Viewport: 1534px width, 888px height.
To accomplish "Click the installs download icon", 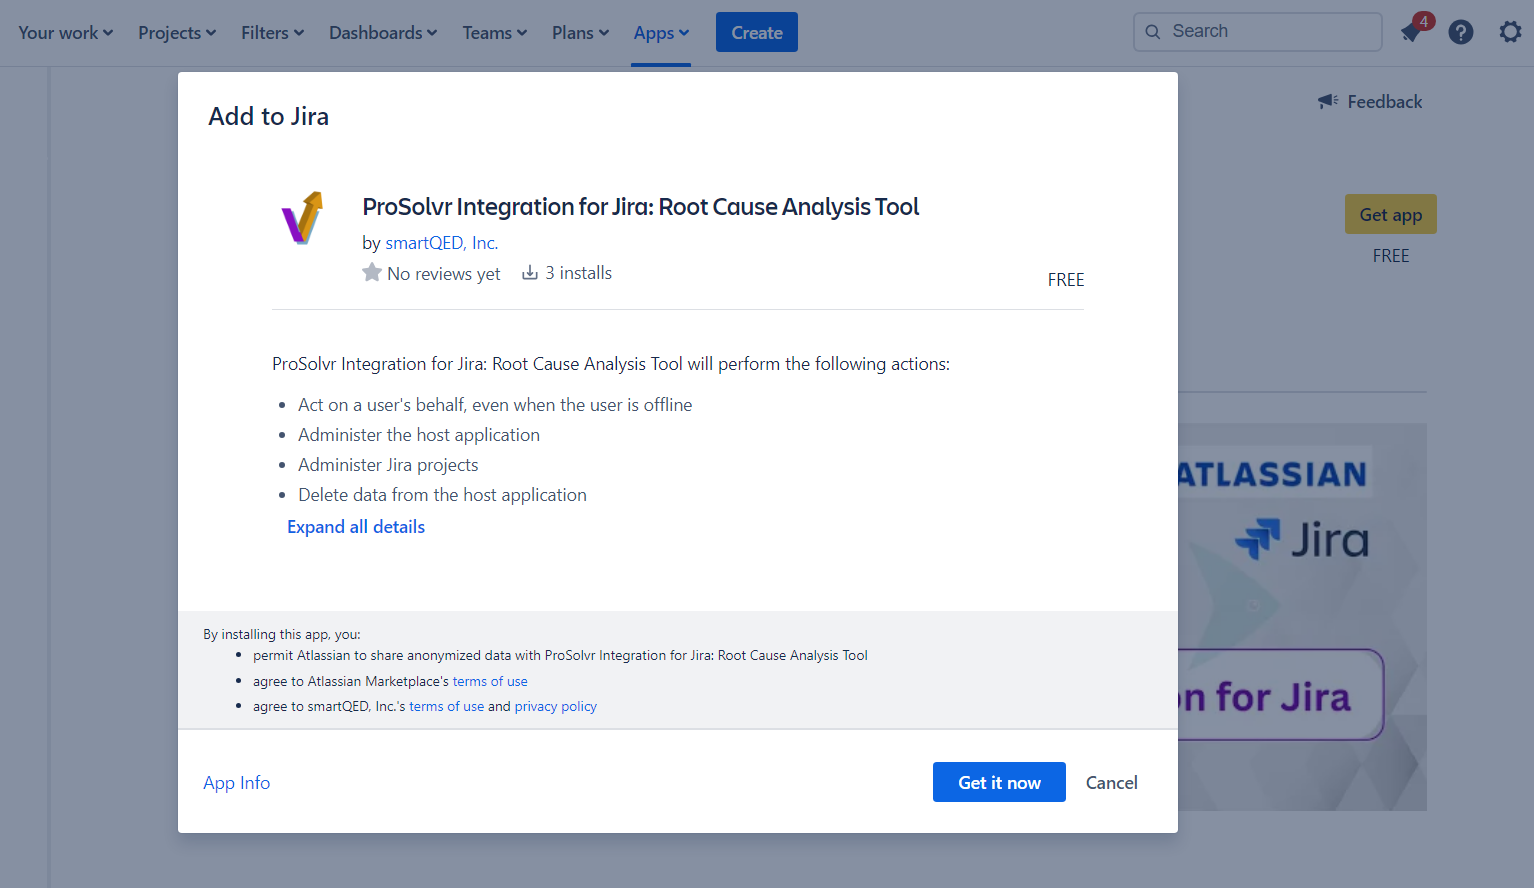I will 530,273.
